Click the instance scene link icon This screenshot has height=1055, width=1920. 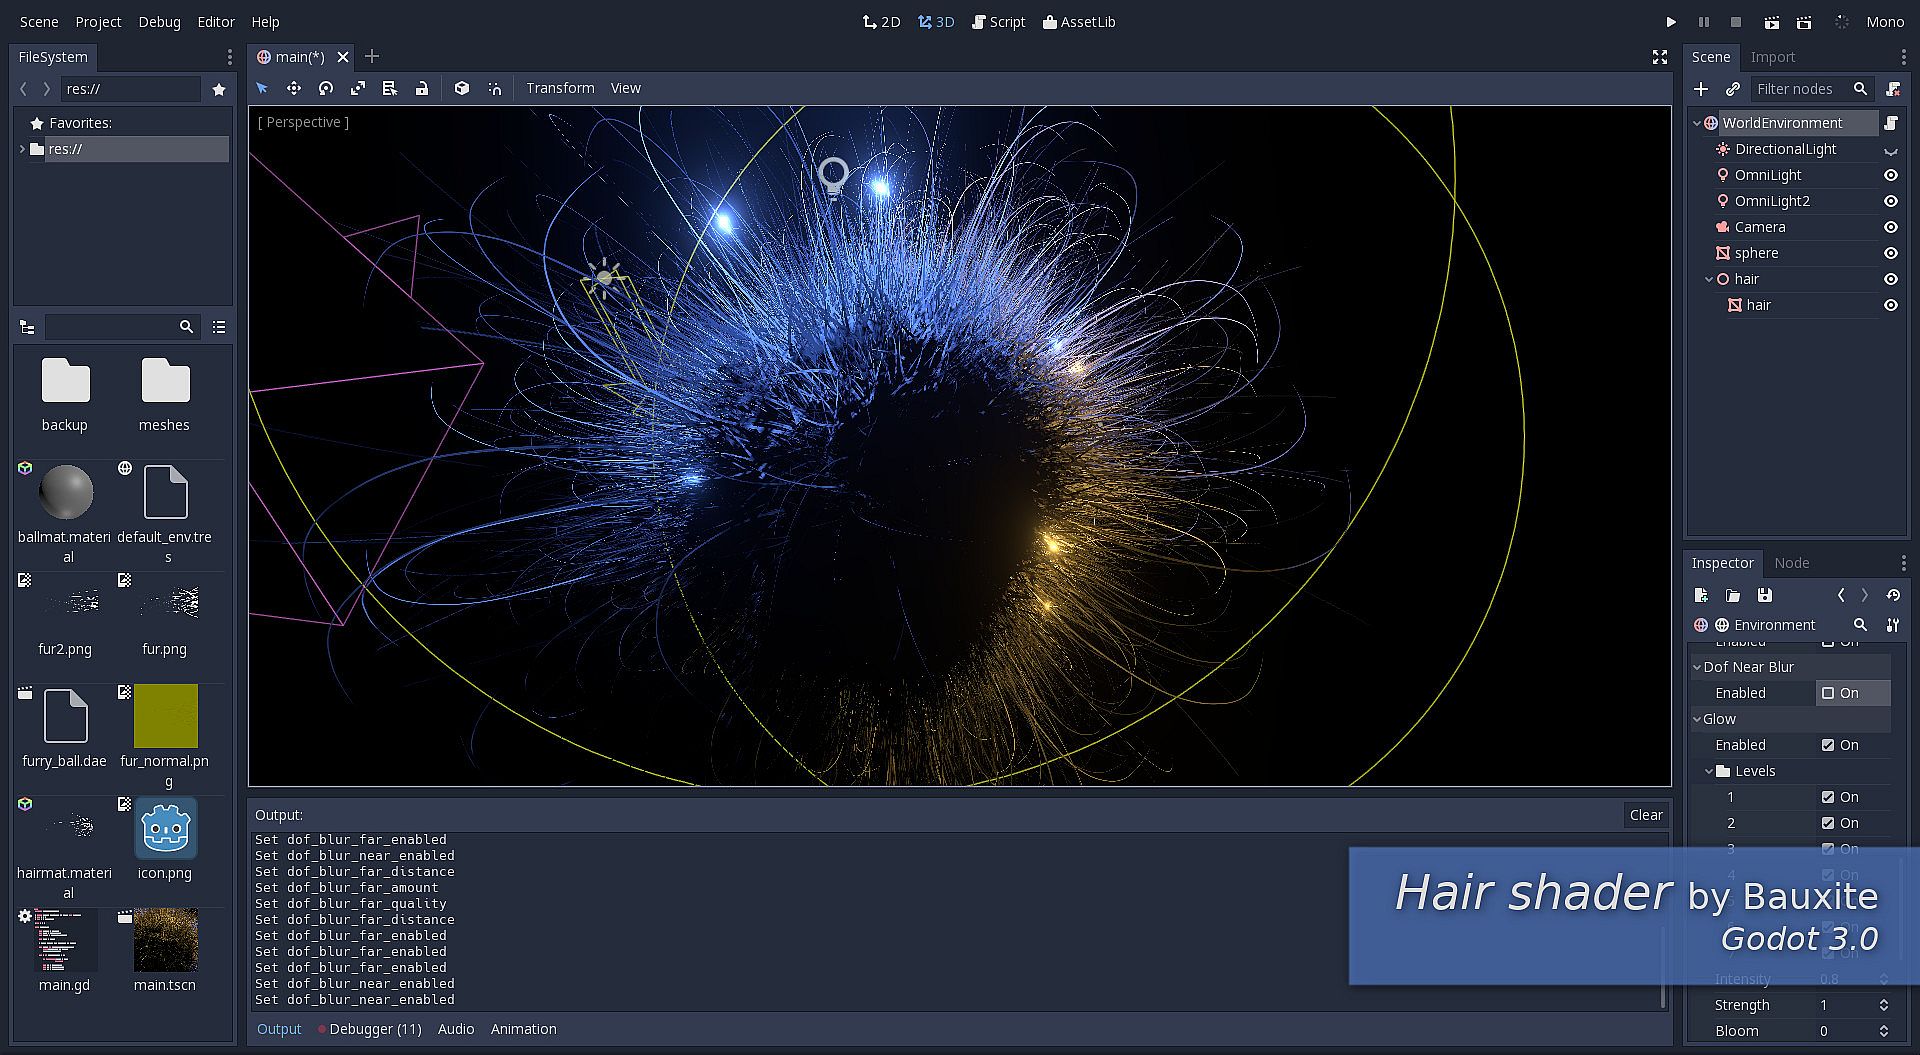(1733, 89)
